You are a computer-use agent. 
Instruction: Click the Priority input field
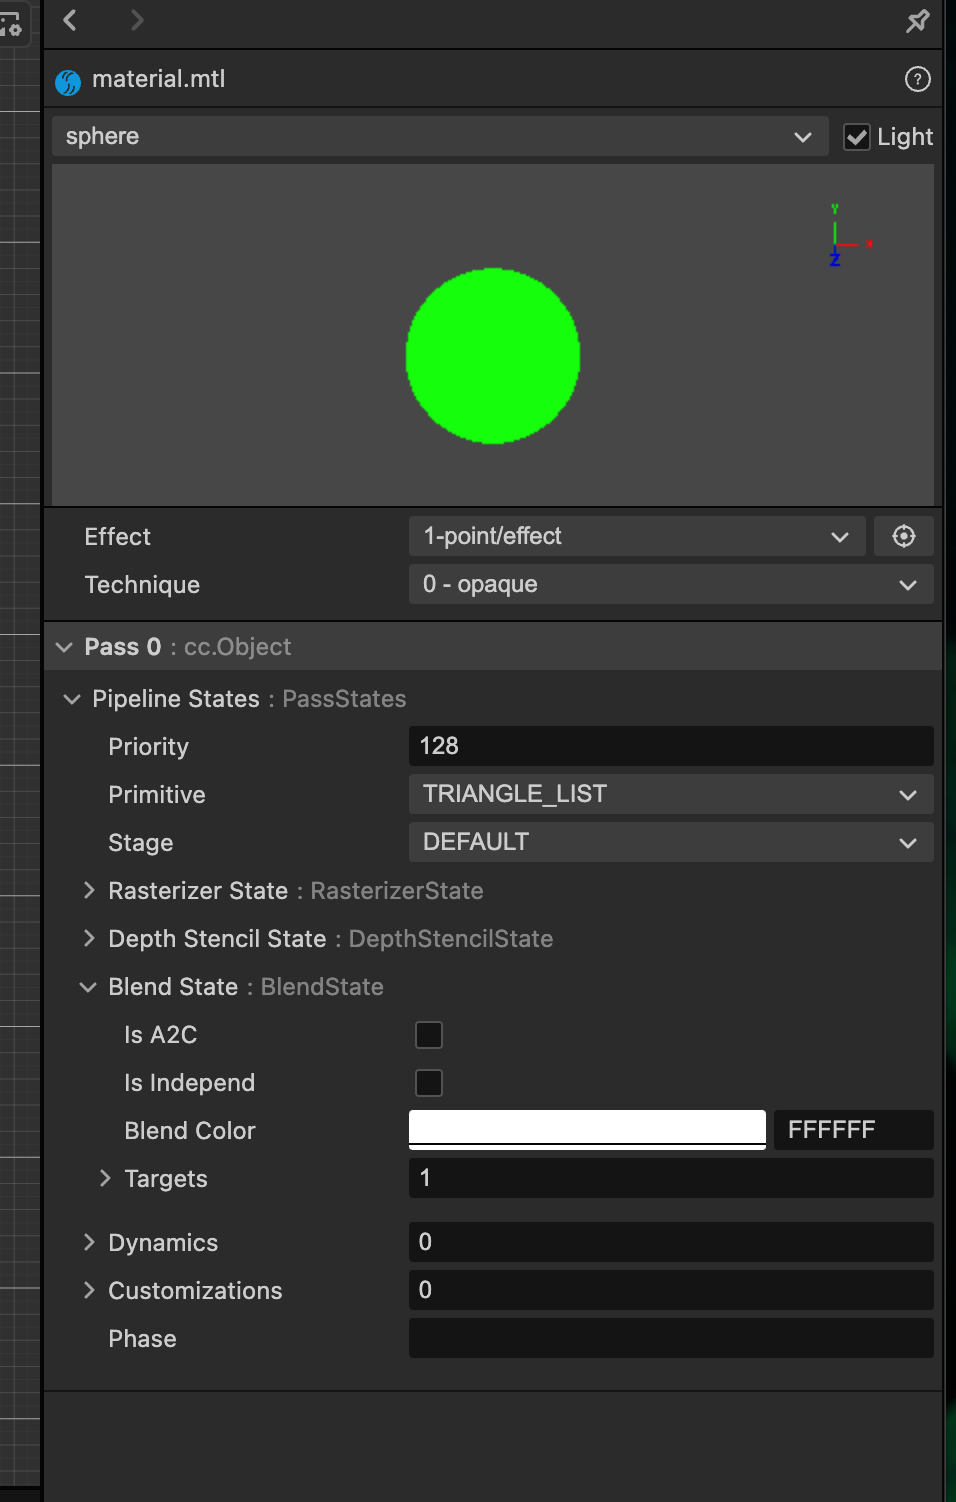[x=671, y=747]
